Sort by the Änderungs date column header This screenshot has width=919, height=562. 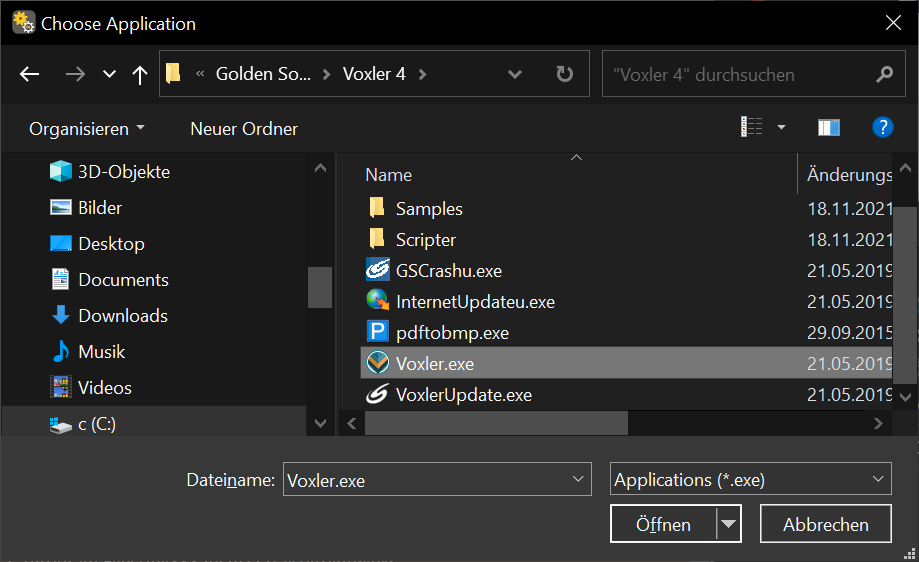point(849,175)
